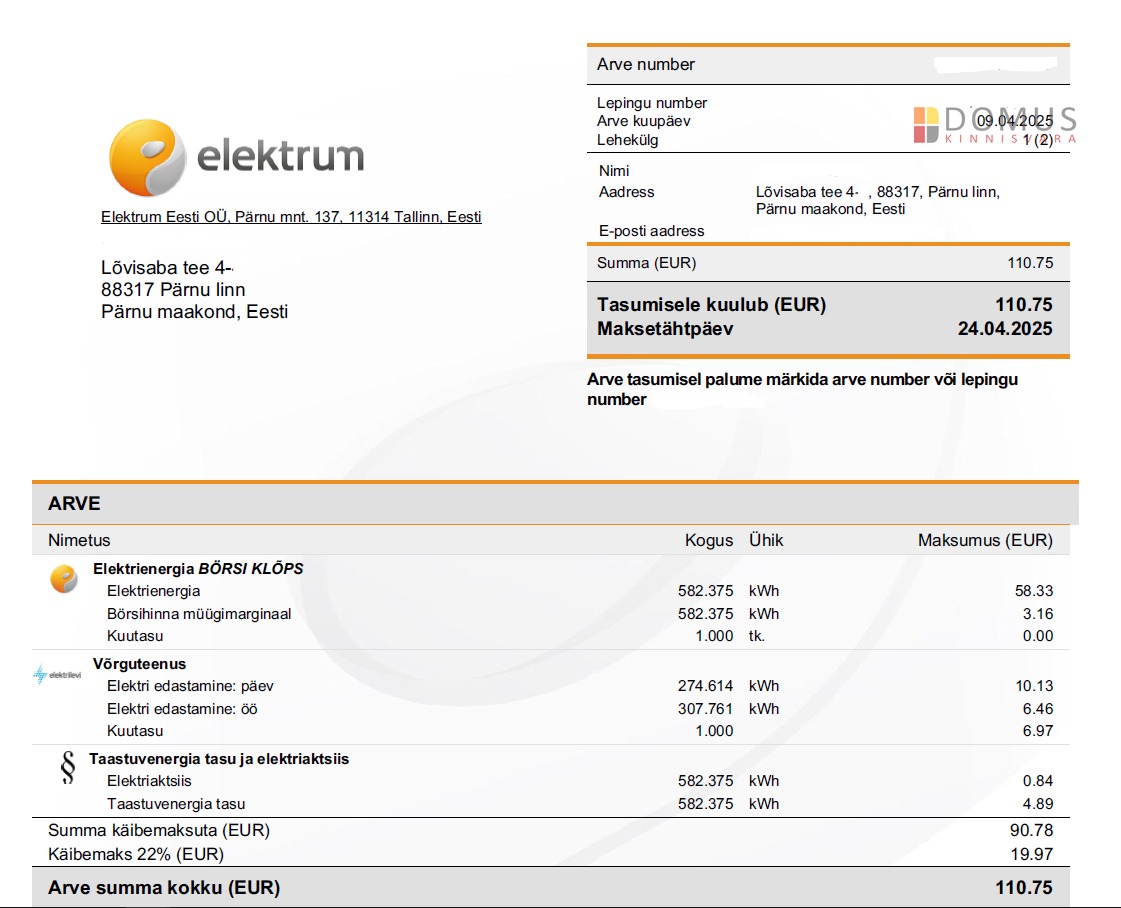Select the Nimetus column header

click(79, 540)
